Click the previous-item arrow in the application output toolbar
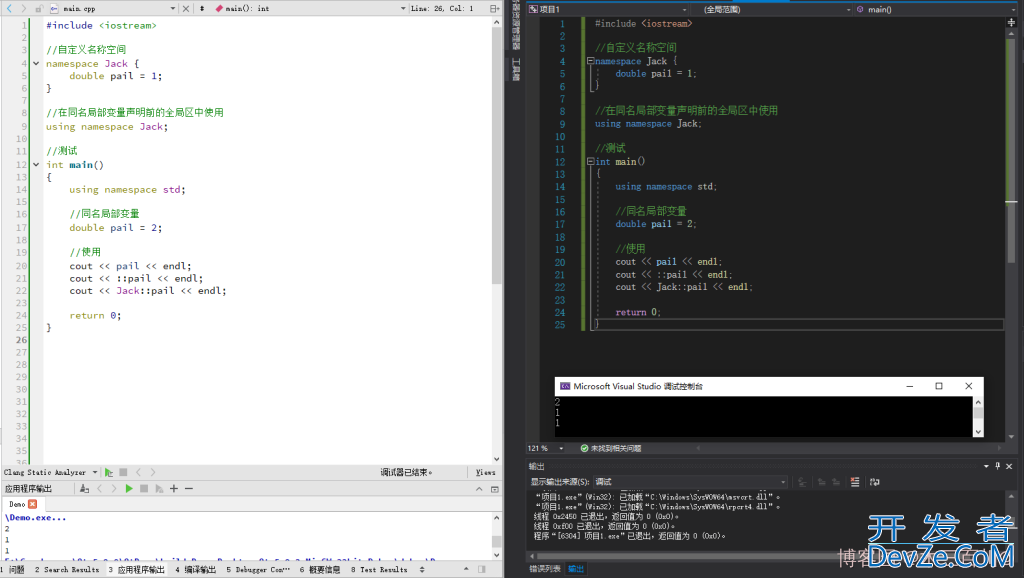This screenshot has width=1024, height=578. (x=99, y=489)
